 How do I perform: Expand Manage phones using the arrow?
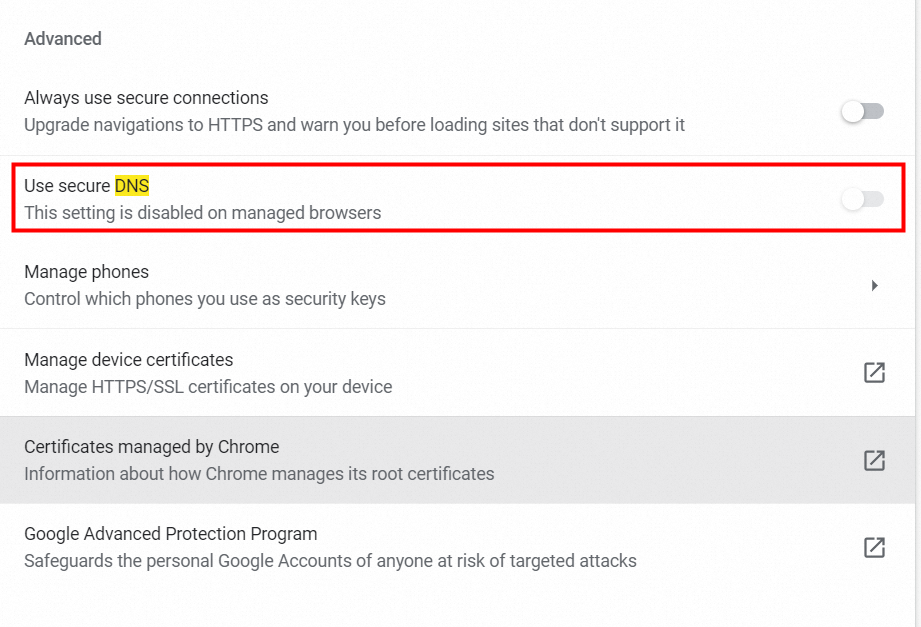(874, 286)
